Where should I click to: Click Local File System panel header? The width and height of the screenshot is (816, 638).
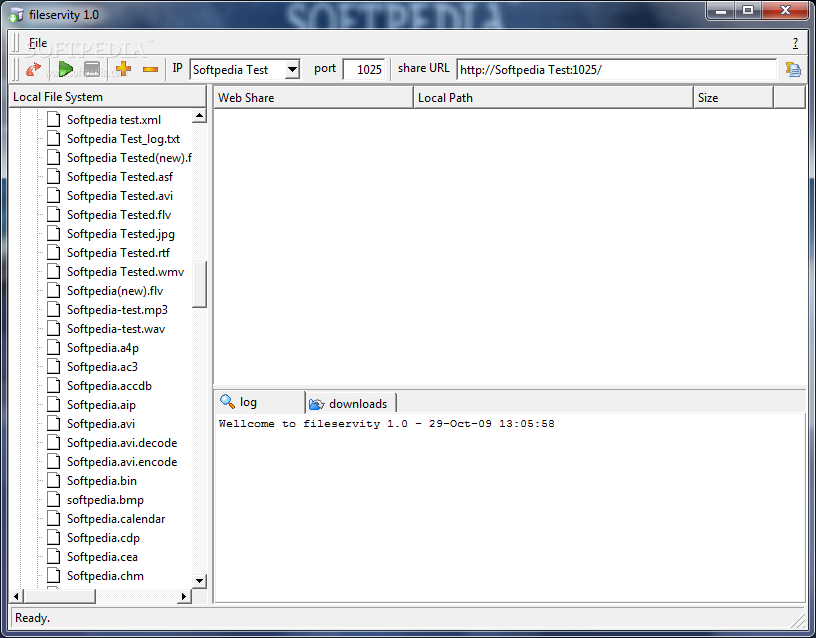click(x=108, y=97)
